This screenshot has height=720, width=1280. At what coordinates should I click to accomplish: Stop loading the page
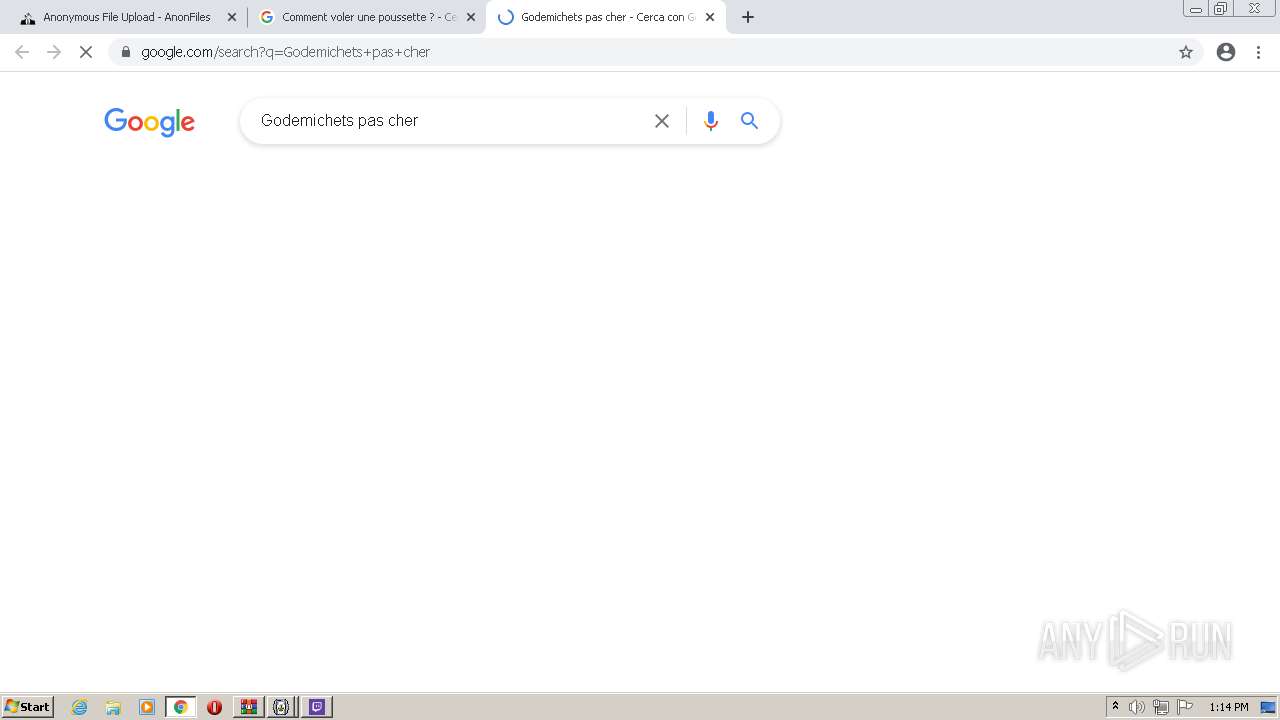[x=86, y=52]
